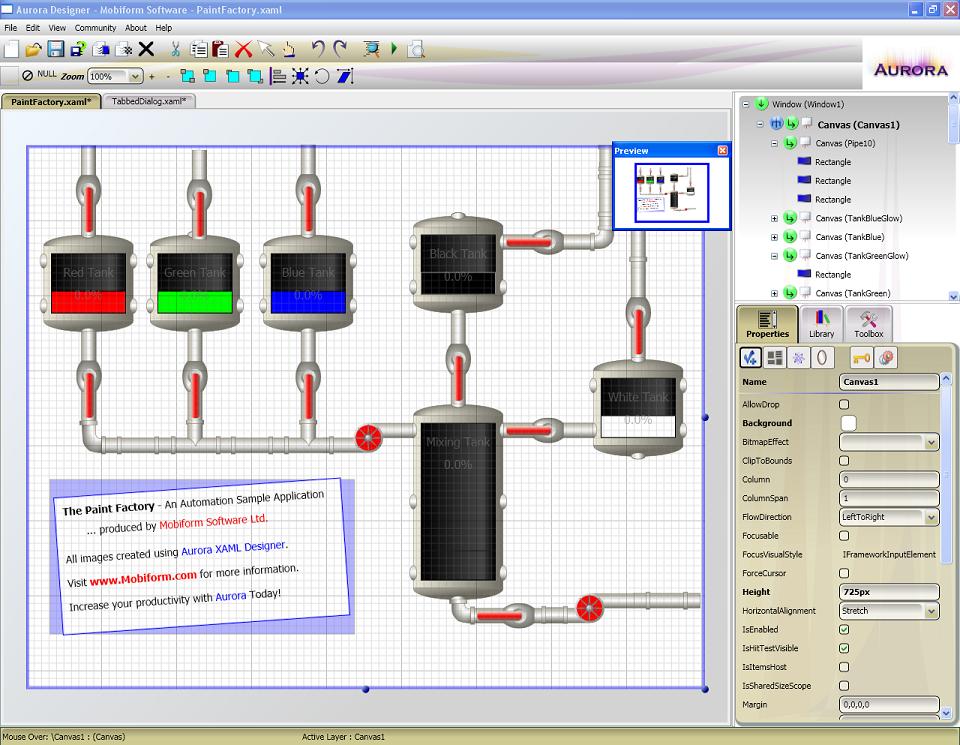Switch to the Toolbox panel tab
960x745 pixels.
(868, 324)
